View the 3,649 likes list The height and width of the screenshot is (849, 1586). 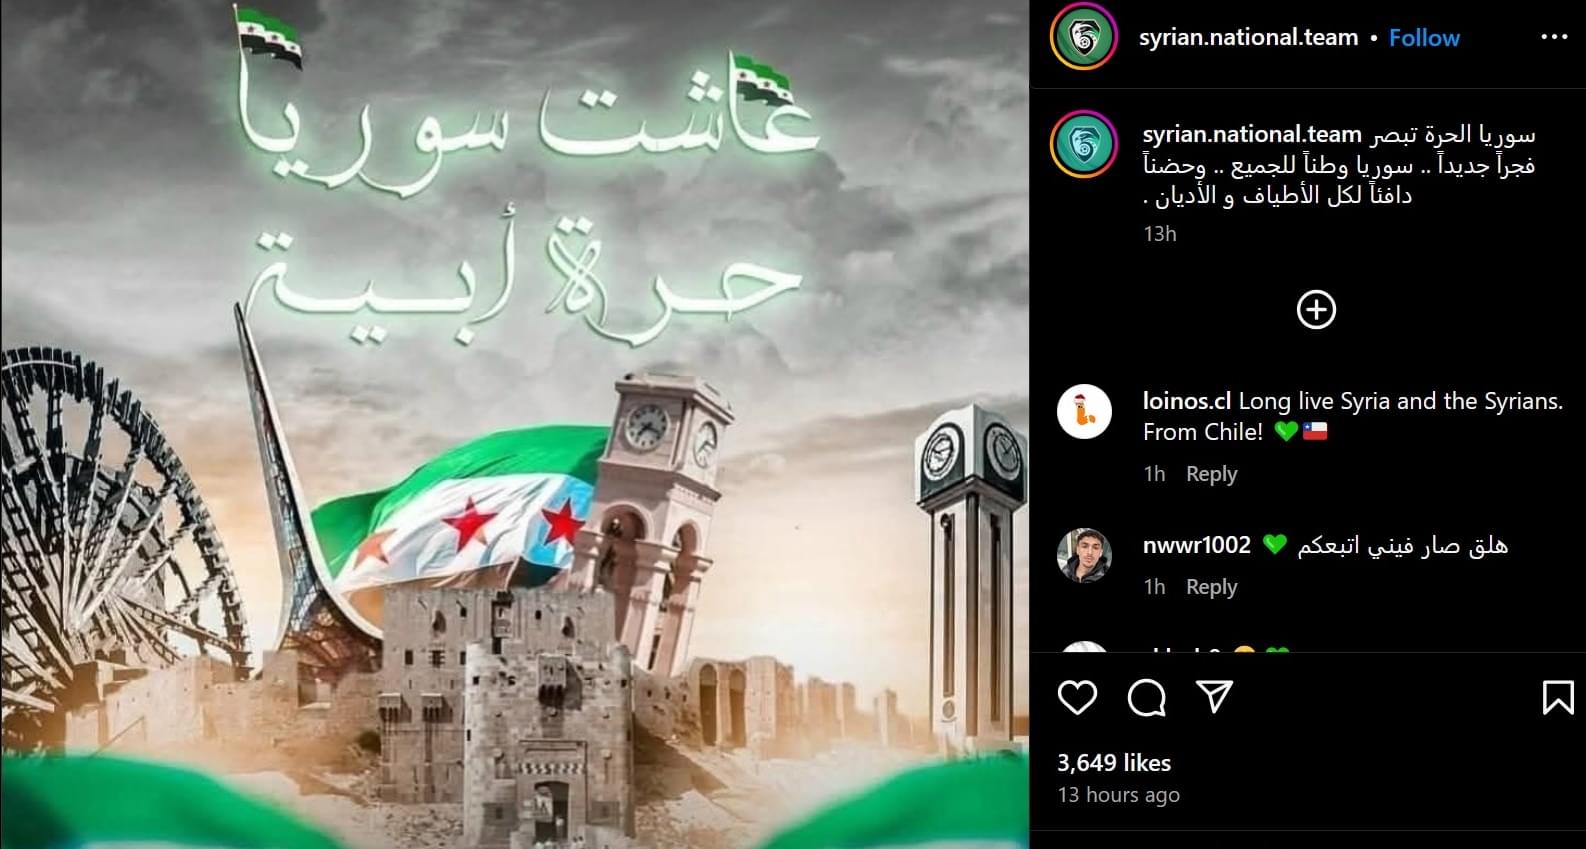click(x=1114, y=763)
